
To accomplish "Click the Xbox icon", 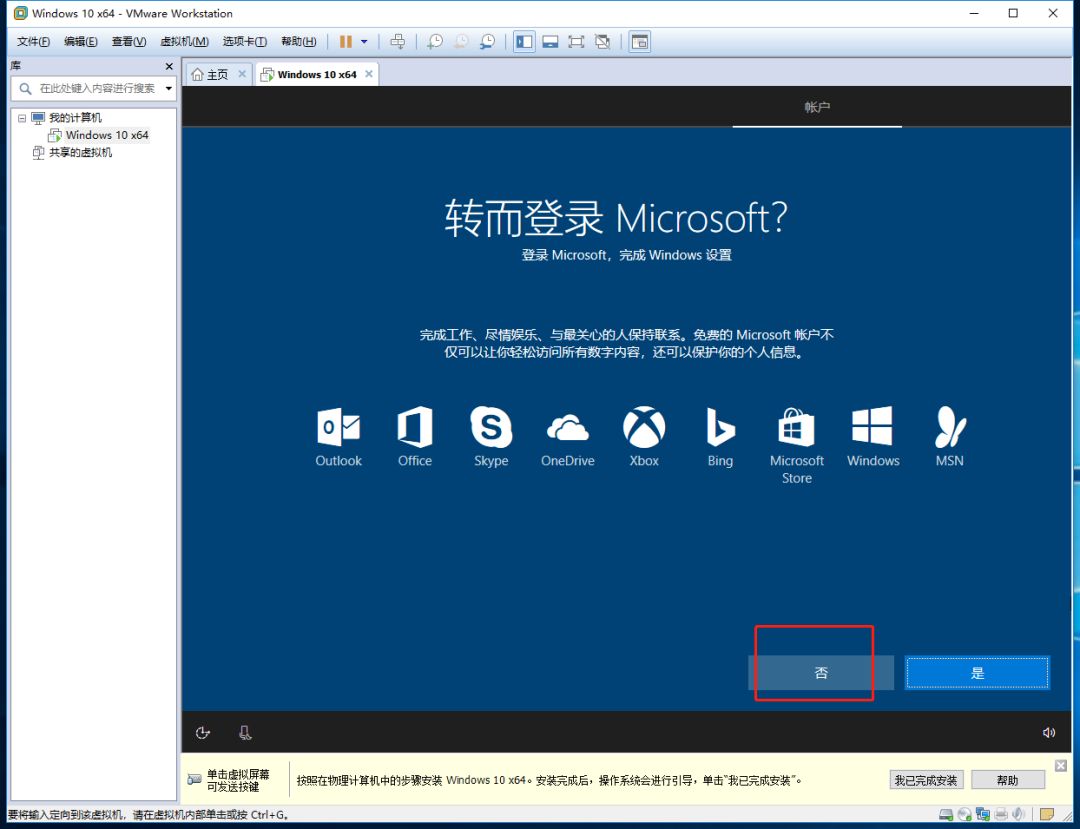I will coord(644,427).
